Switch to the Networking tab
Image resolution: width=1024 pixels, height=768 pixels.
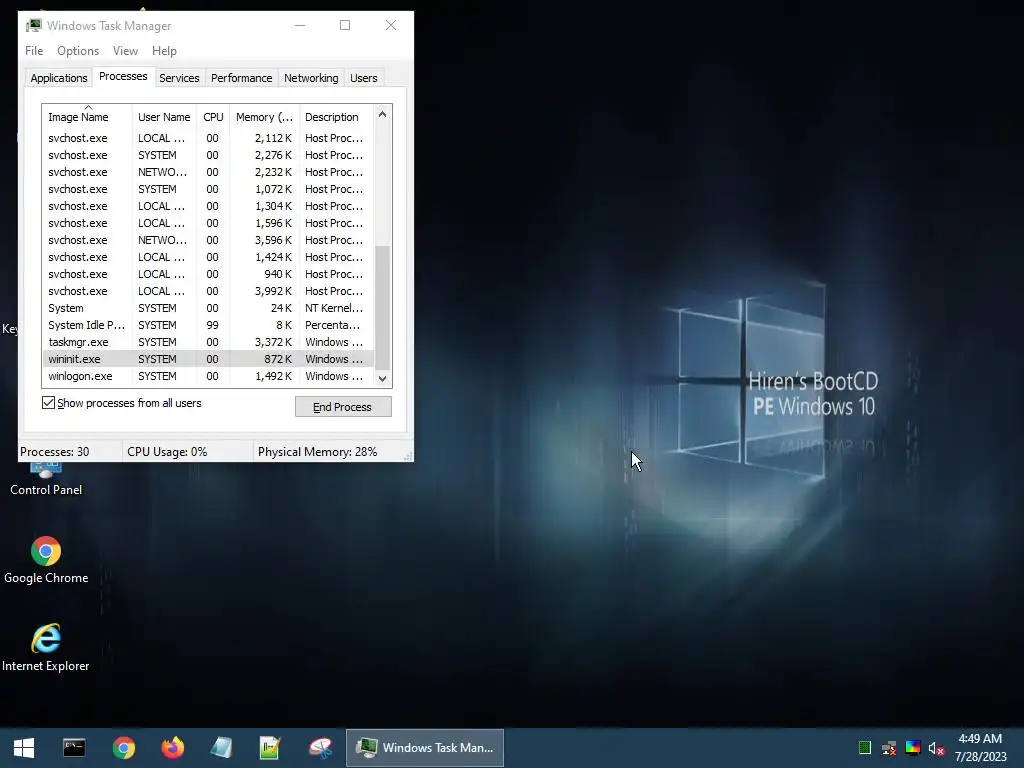point(311,78)
